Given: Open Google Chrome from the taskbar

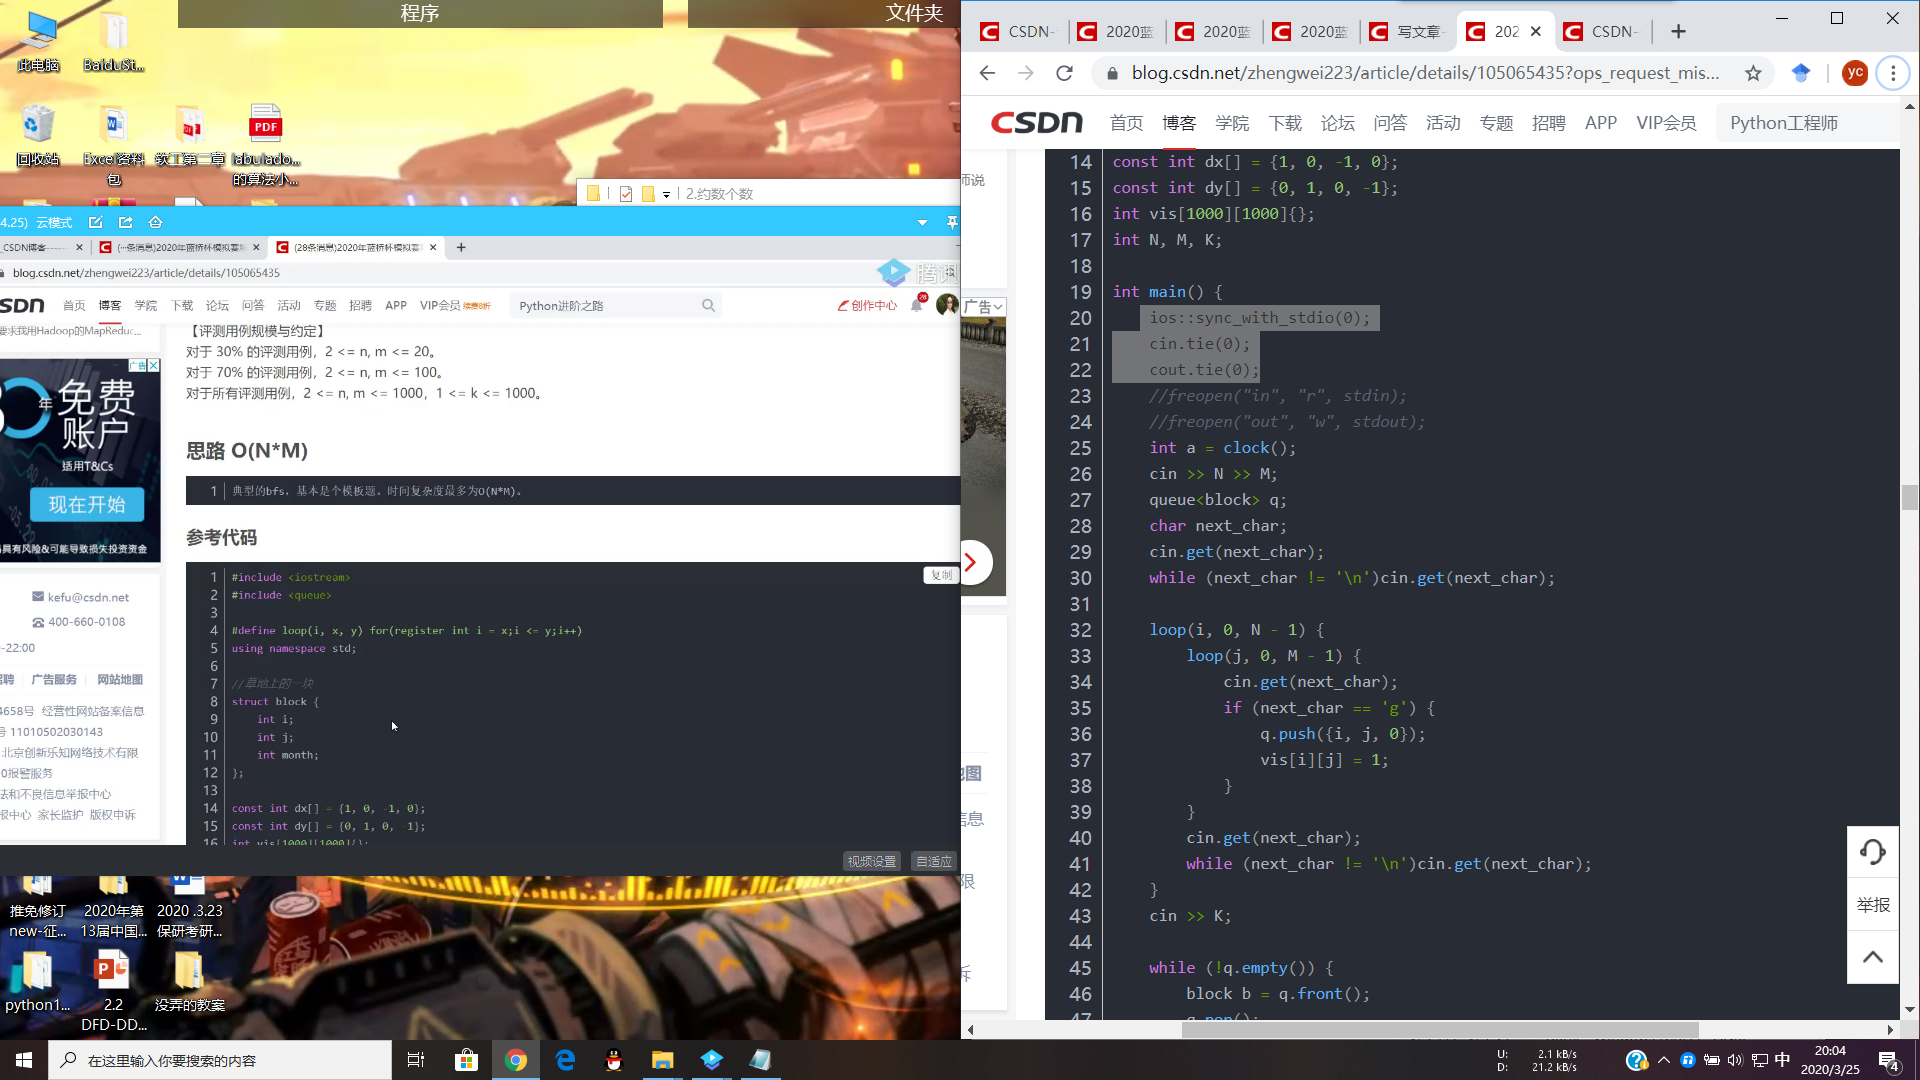Looking at the screenshot, I should [516, 1060].
